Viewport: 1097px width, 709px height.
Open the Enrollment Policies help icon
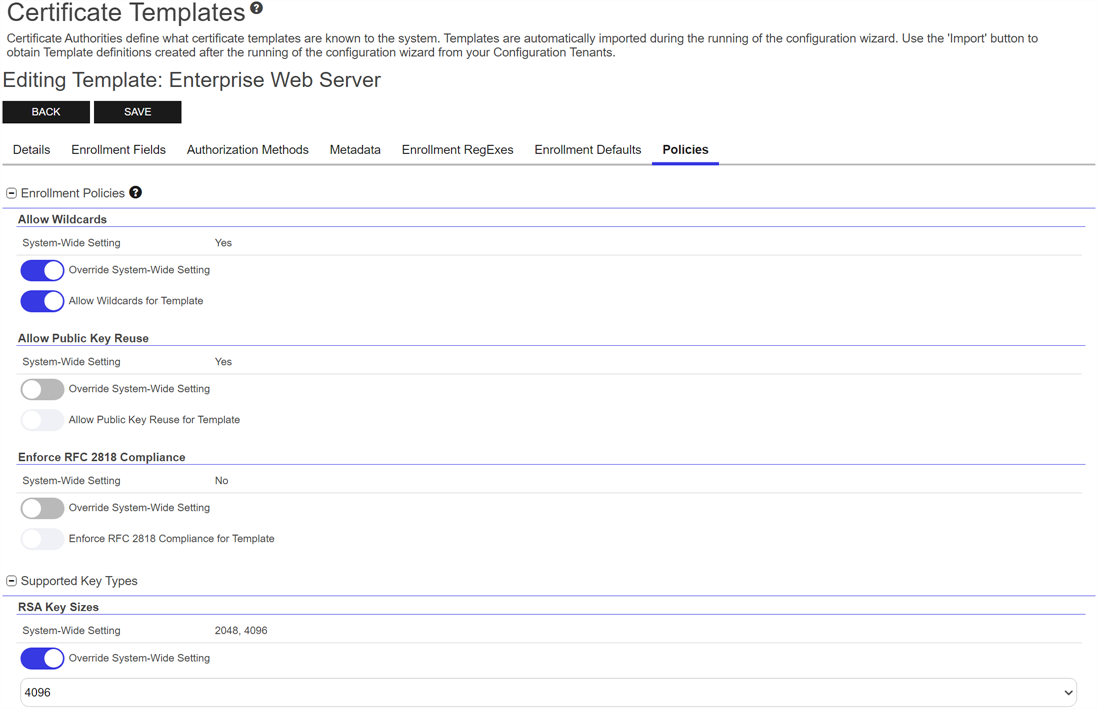136,193
